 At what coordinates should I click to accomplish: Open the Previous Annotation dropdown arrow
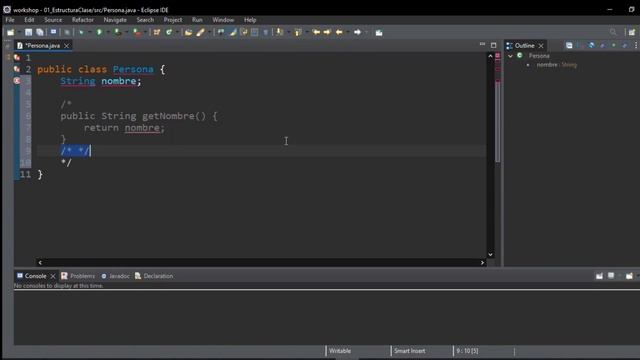tap(307, 32)
